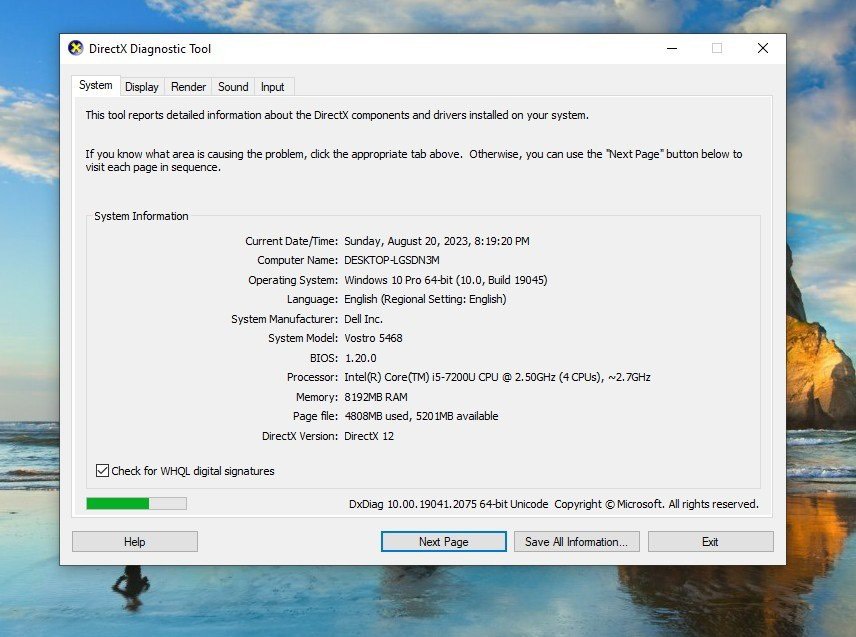Open the Render tab

click(x=188, y=87)
